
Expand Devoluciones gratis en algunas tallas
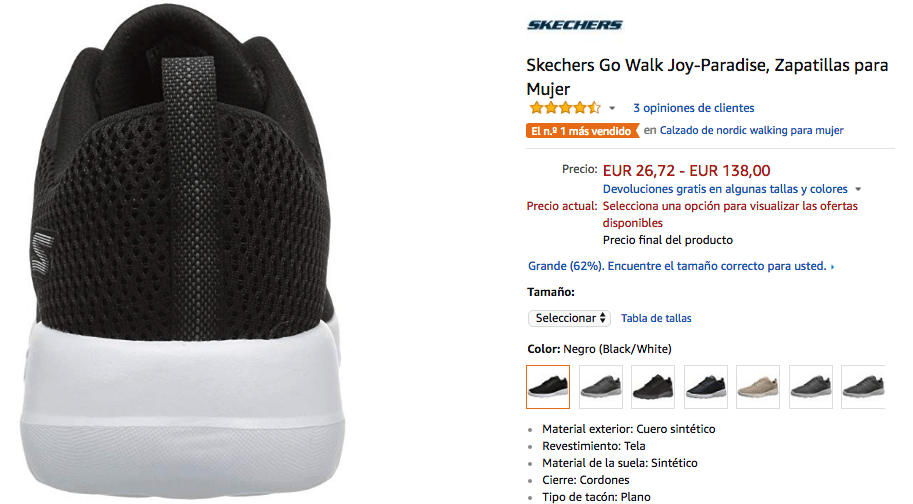point(731,189)
